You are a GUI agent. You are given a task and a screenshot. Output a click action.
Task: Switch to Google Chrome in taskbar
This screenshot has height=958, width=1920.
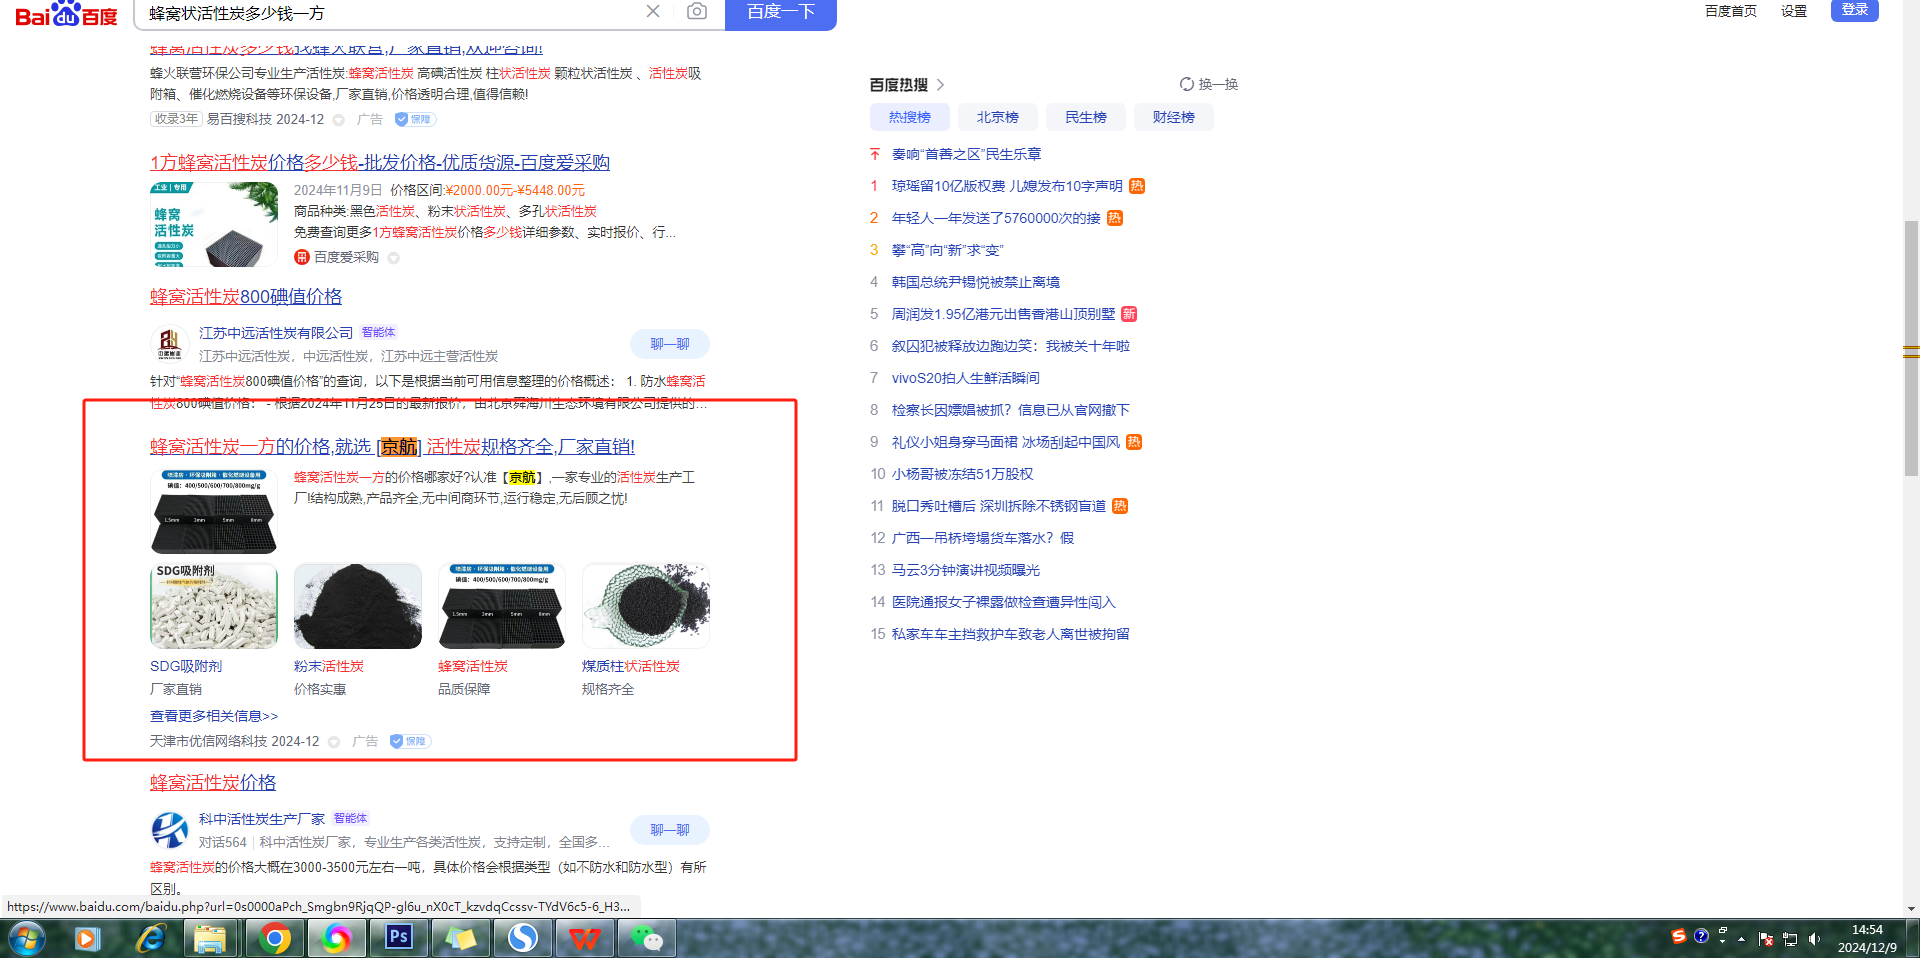pyautogui.click(x=274, y=938)
